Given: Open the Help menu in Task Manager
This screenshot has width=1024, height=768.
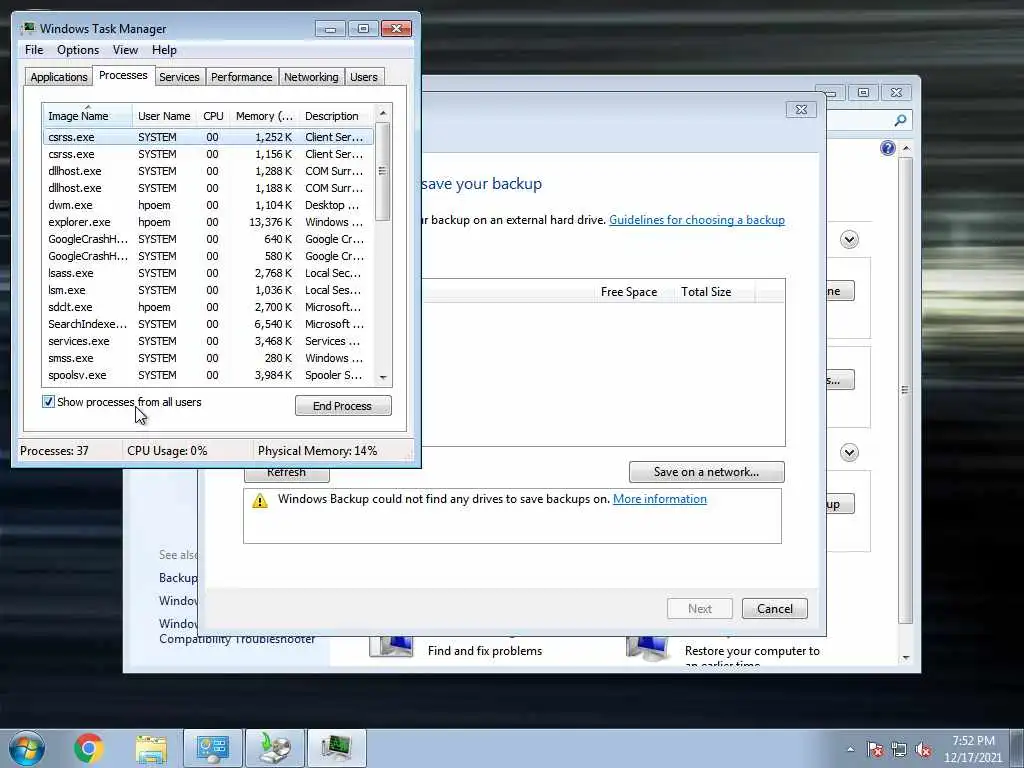Looking at the screenshot, I should coord(164,50).
